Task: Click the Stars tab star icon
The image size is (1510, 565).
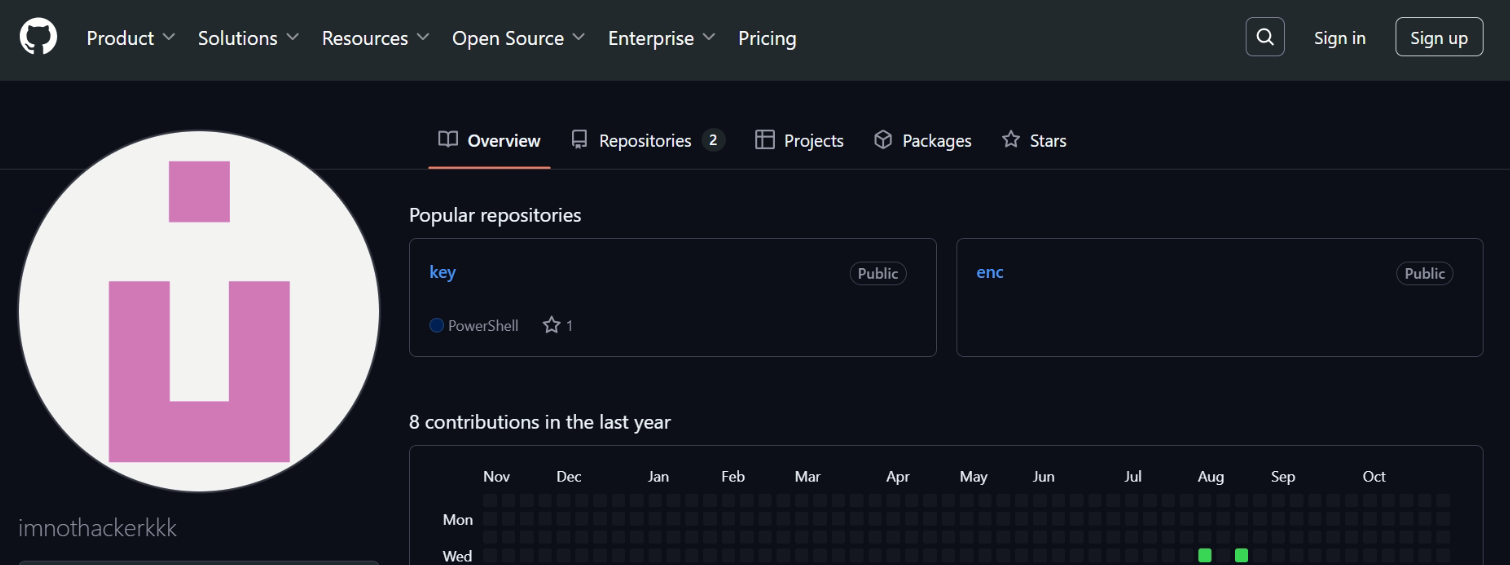Action: pyautogui.click(x=1011, y=140)
